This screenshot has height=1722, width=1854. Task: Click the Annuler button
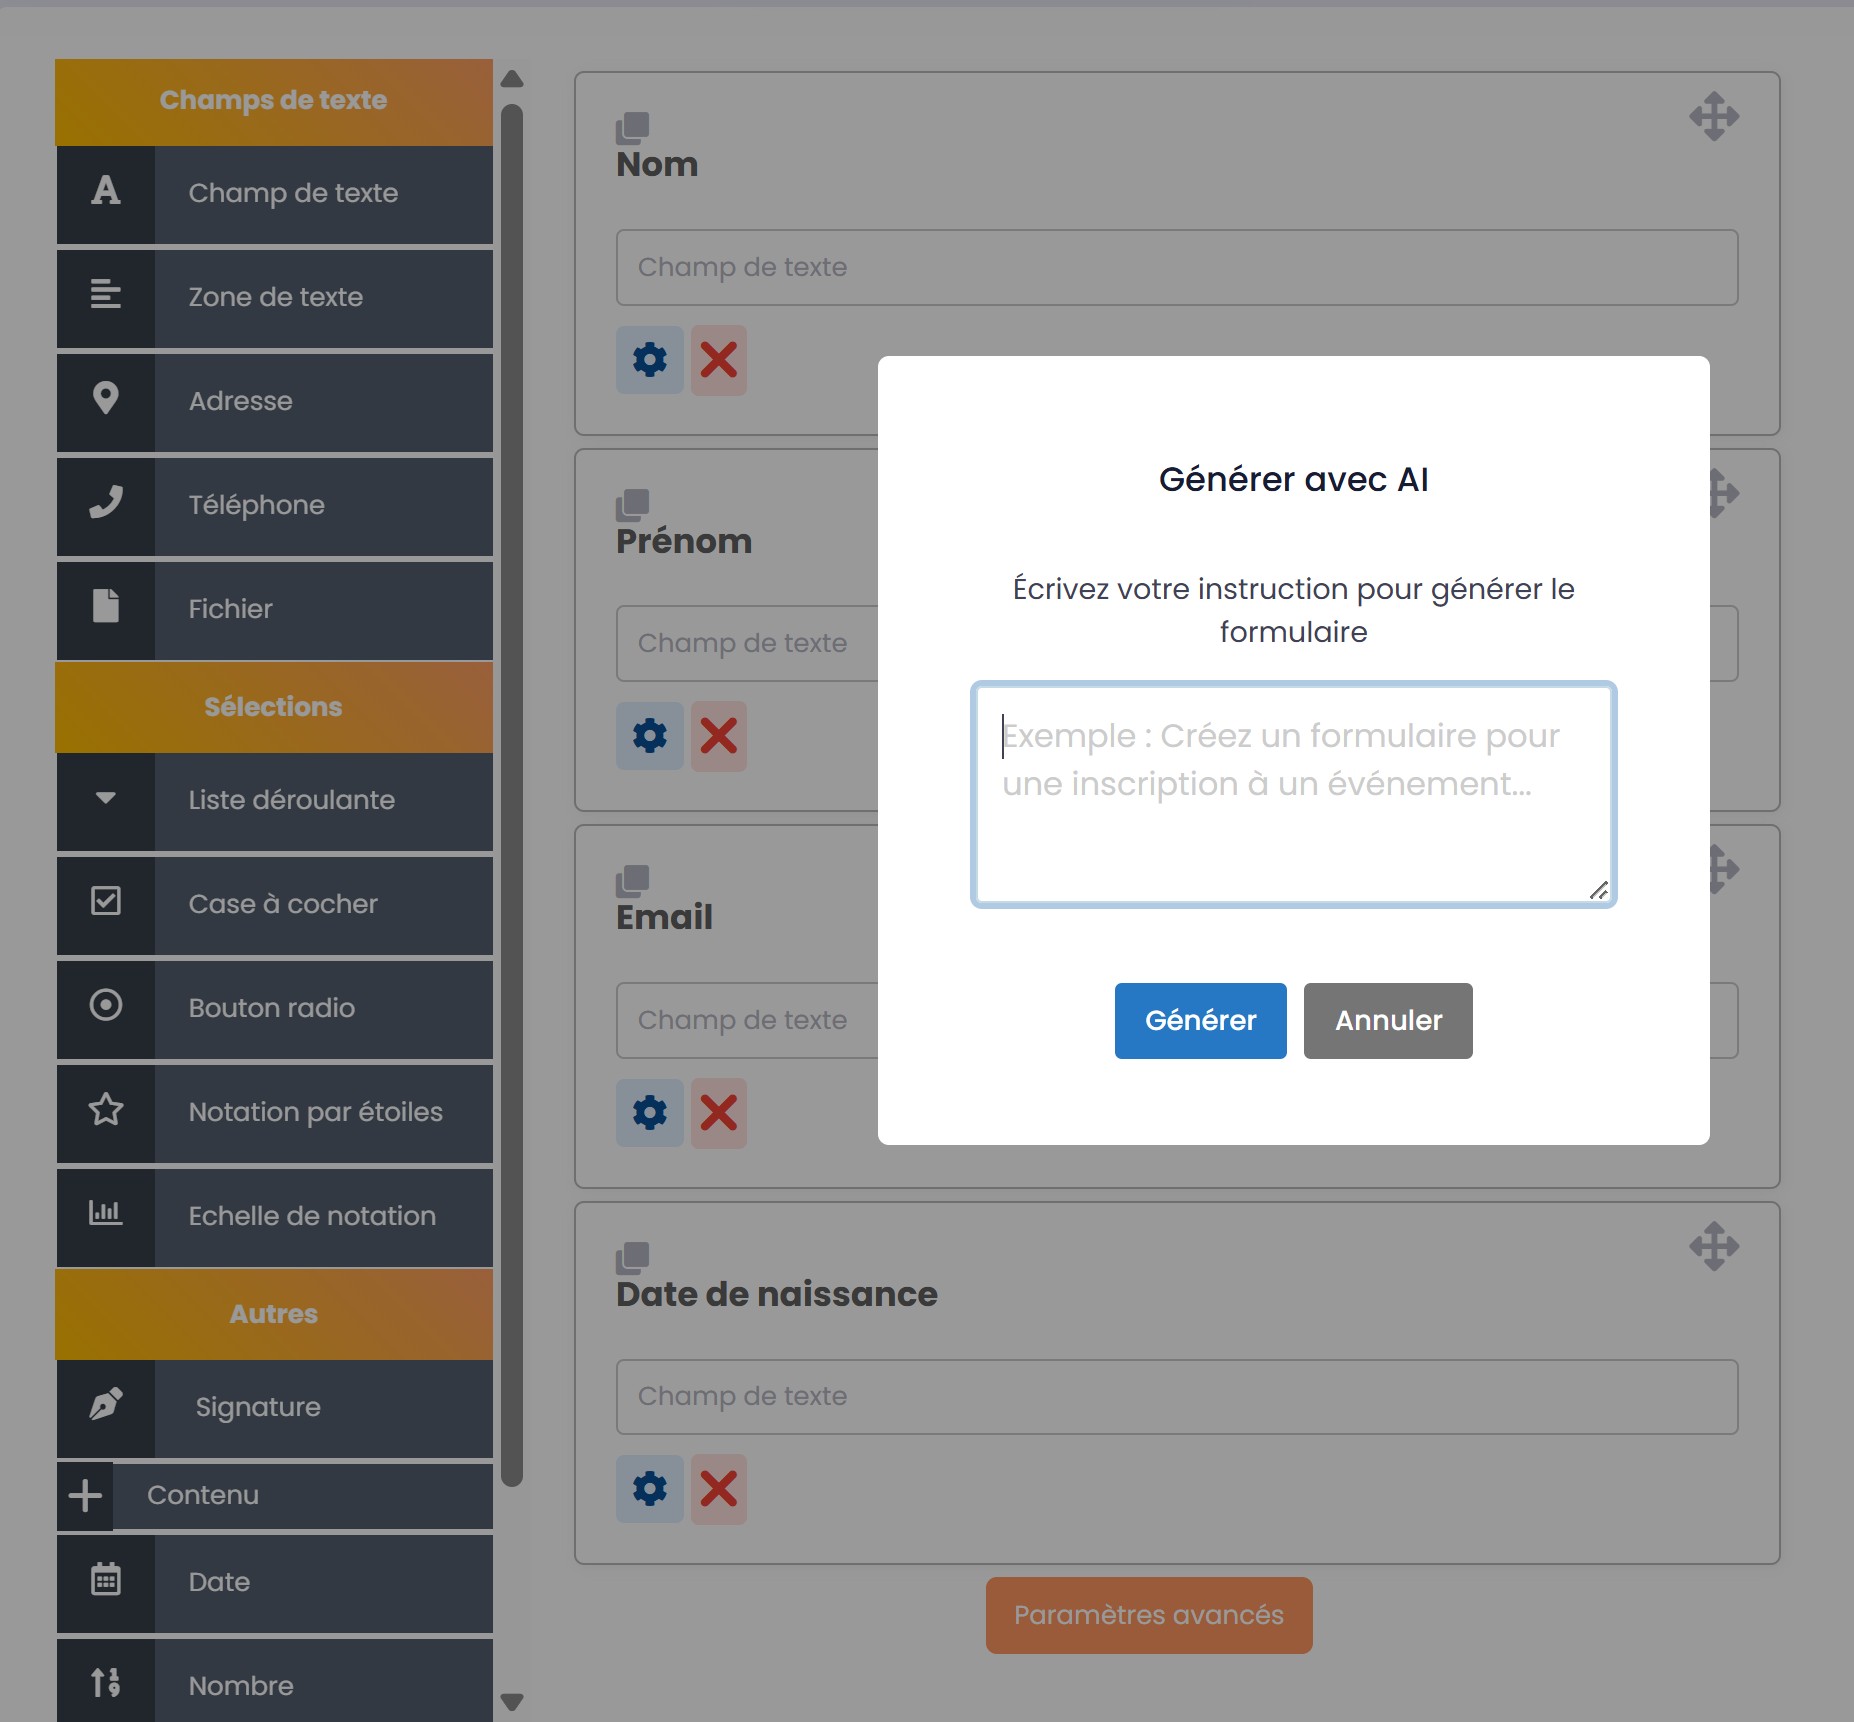coord(1387,1020)
